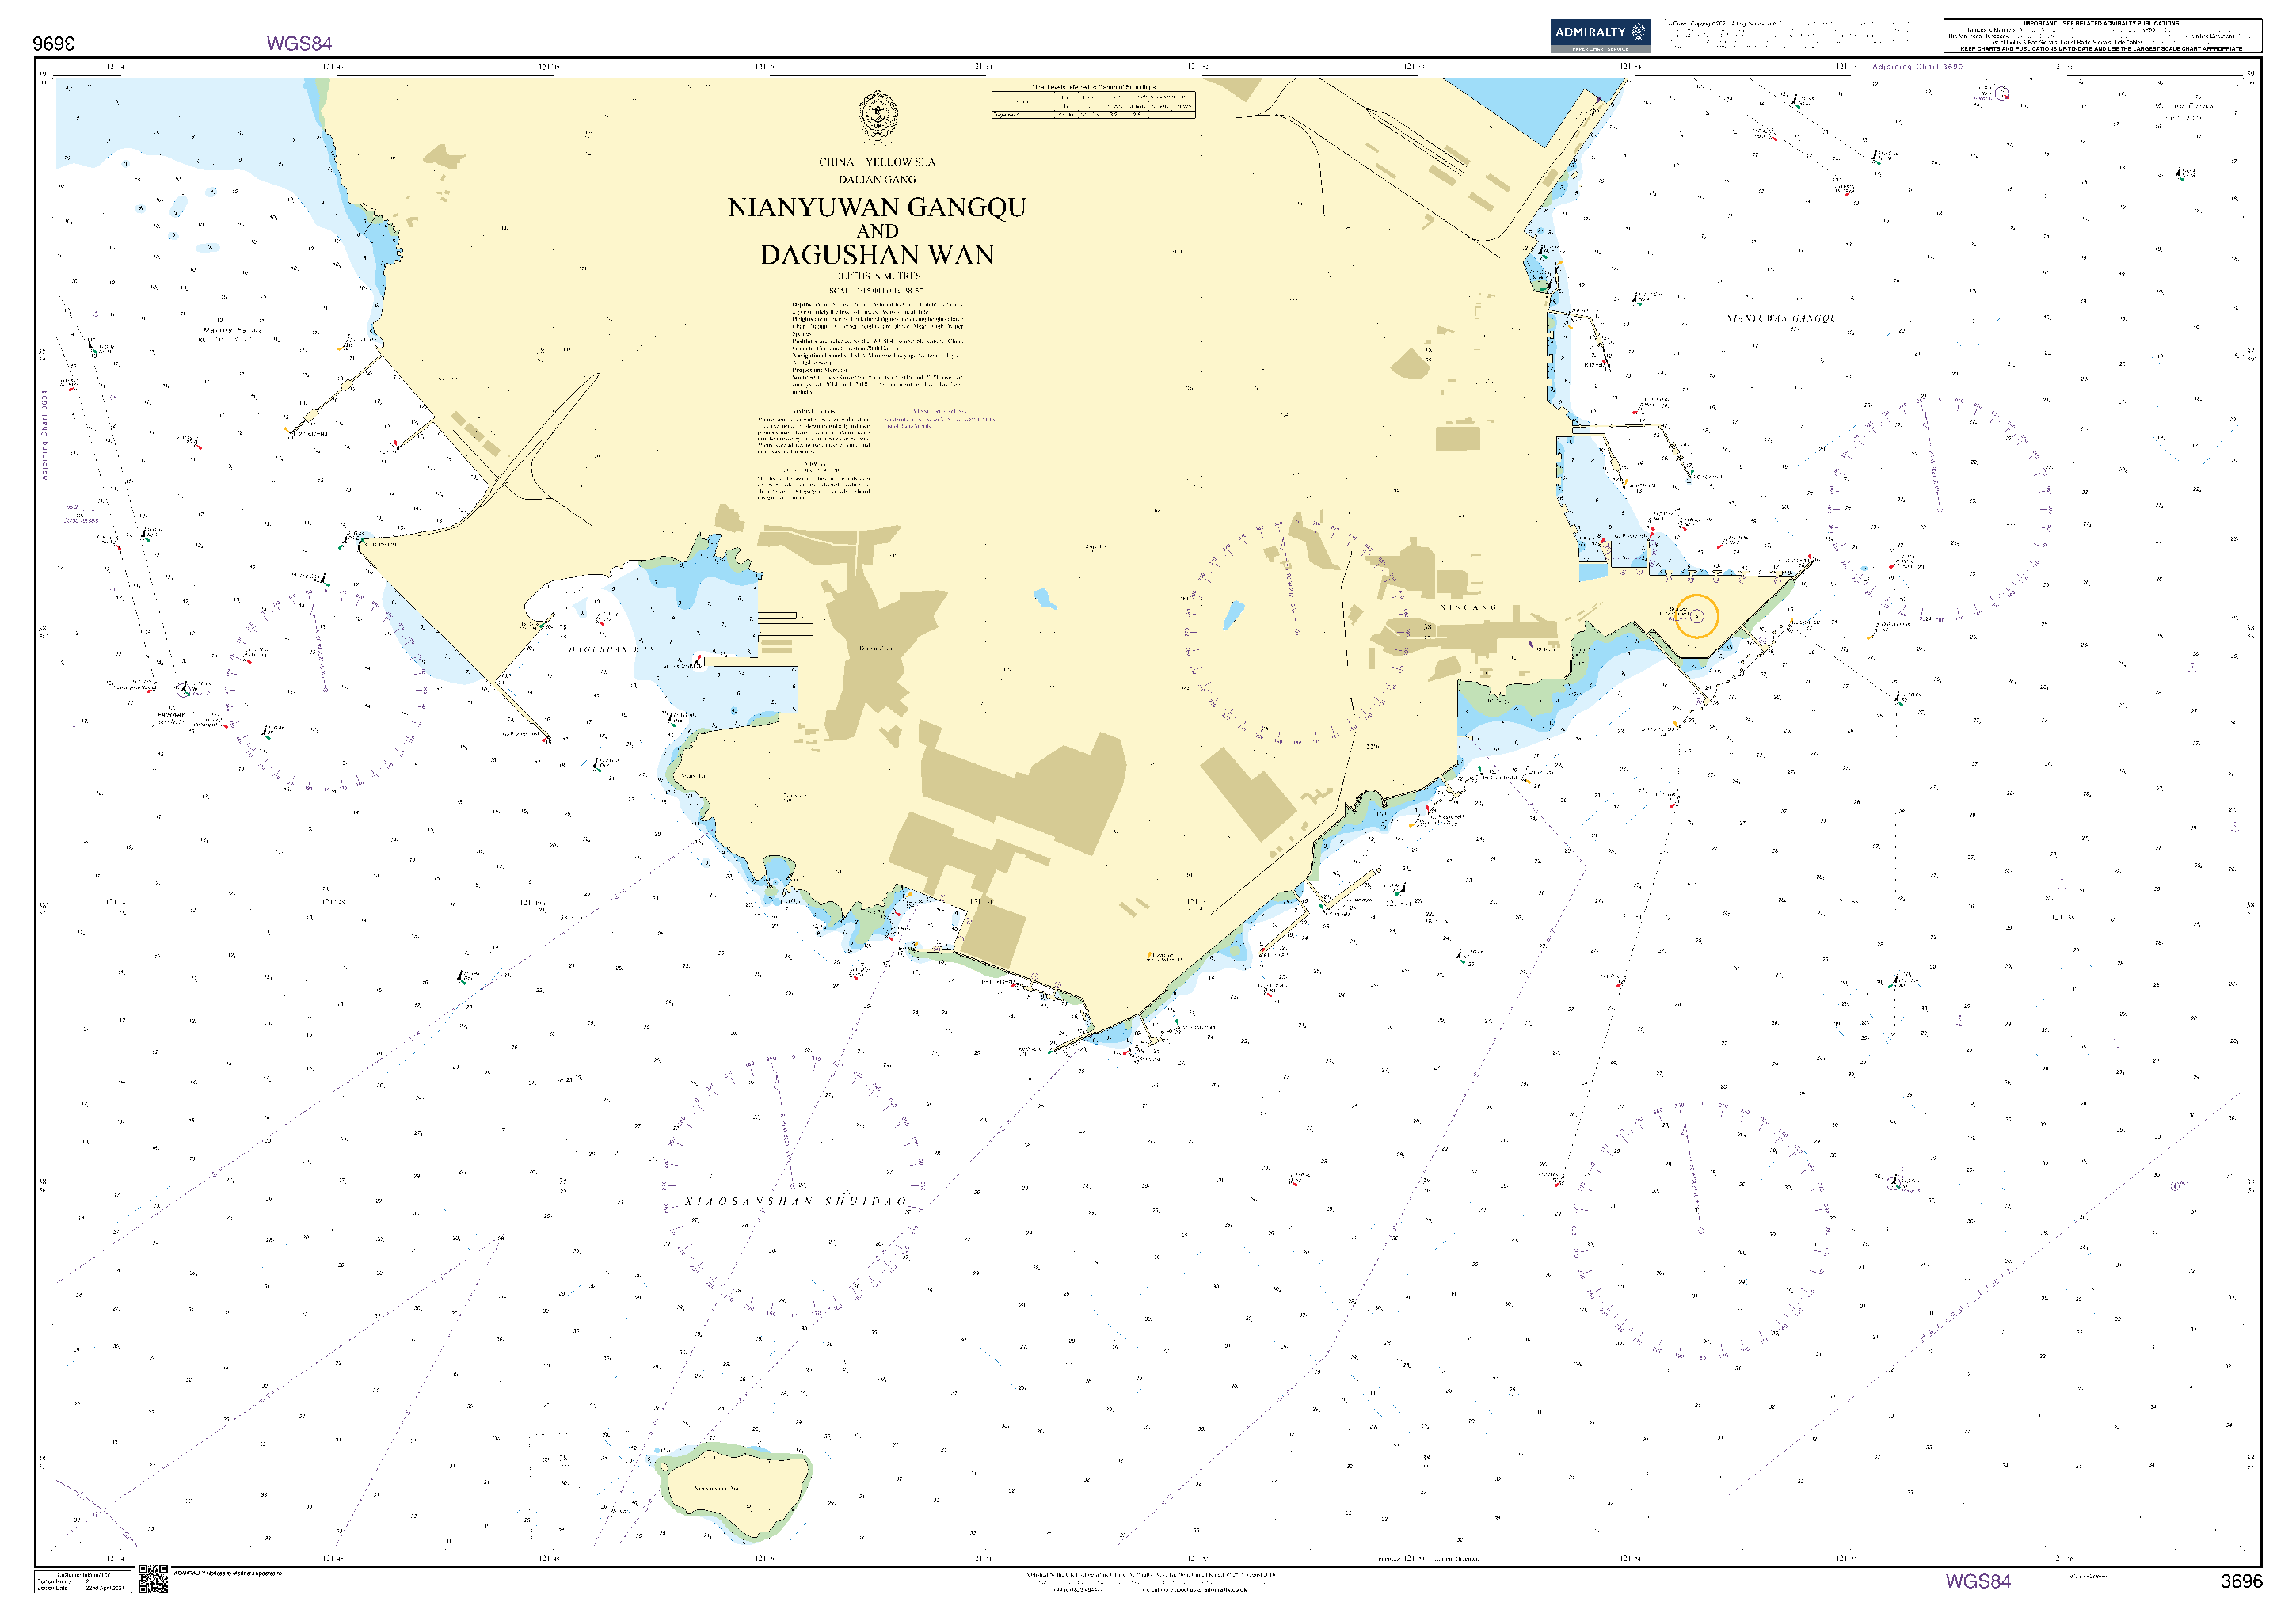Click the XINGANG place label
This screenshot has width=2296, height=1602.
[1468, 607]
